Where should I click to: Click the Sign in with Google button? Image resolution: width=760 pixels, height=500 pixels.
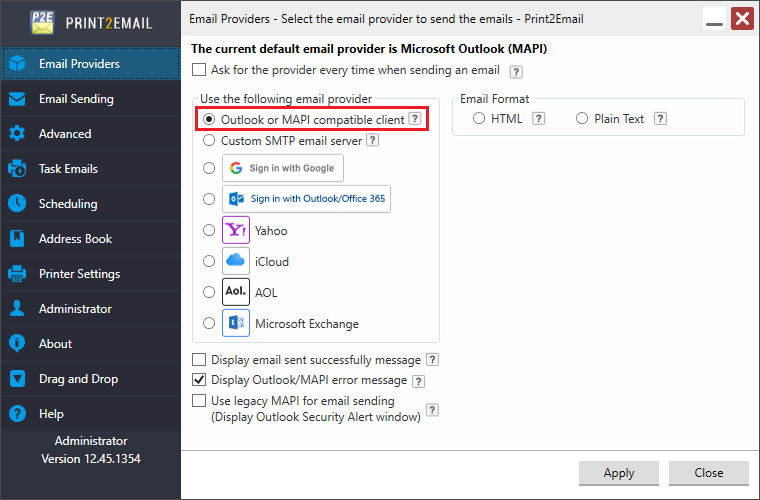tap(283, 168)
